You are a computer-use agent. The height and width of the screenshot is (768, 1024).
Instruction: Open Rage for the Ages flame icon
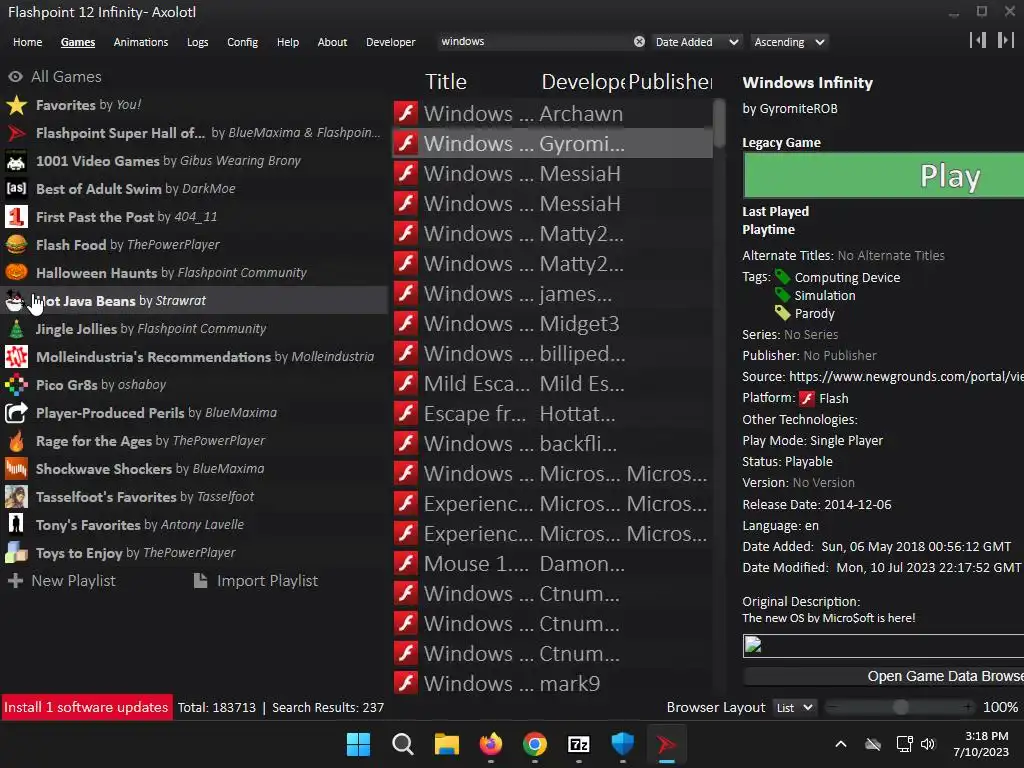tap(16, 441)
